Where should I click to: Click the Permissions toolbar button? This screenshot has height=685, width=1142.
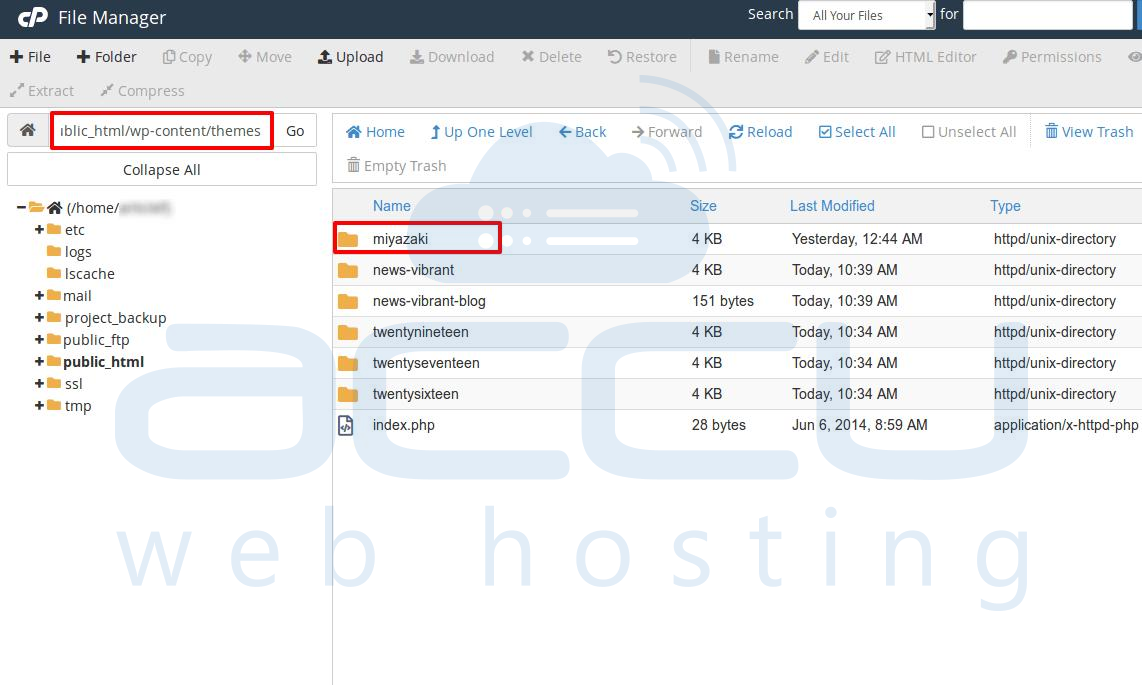click(1052, 57)
